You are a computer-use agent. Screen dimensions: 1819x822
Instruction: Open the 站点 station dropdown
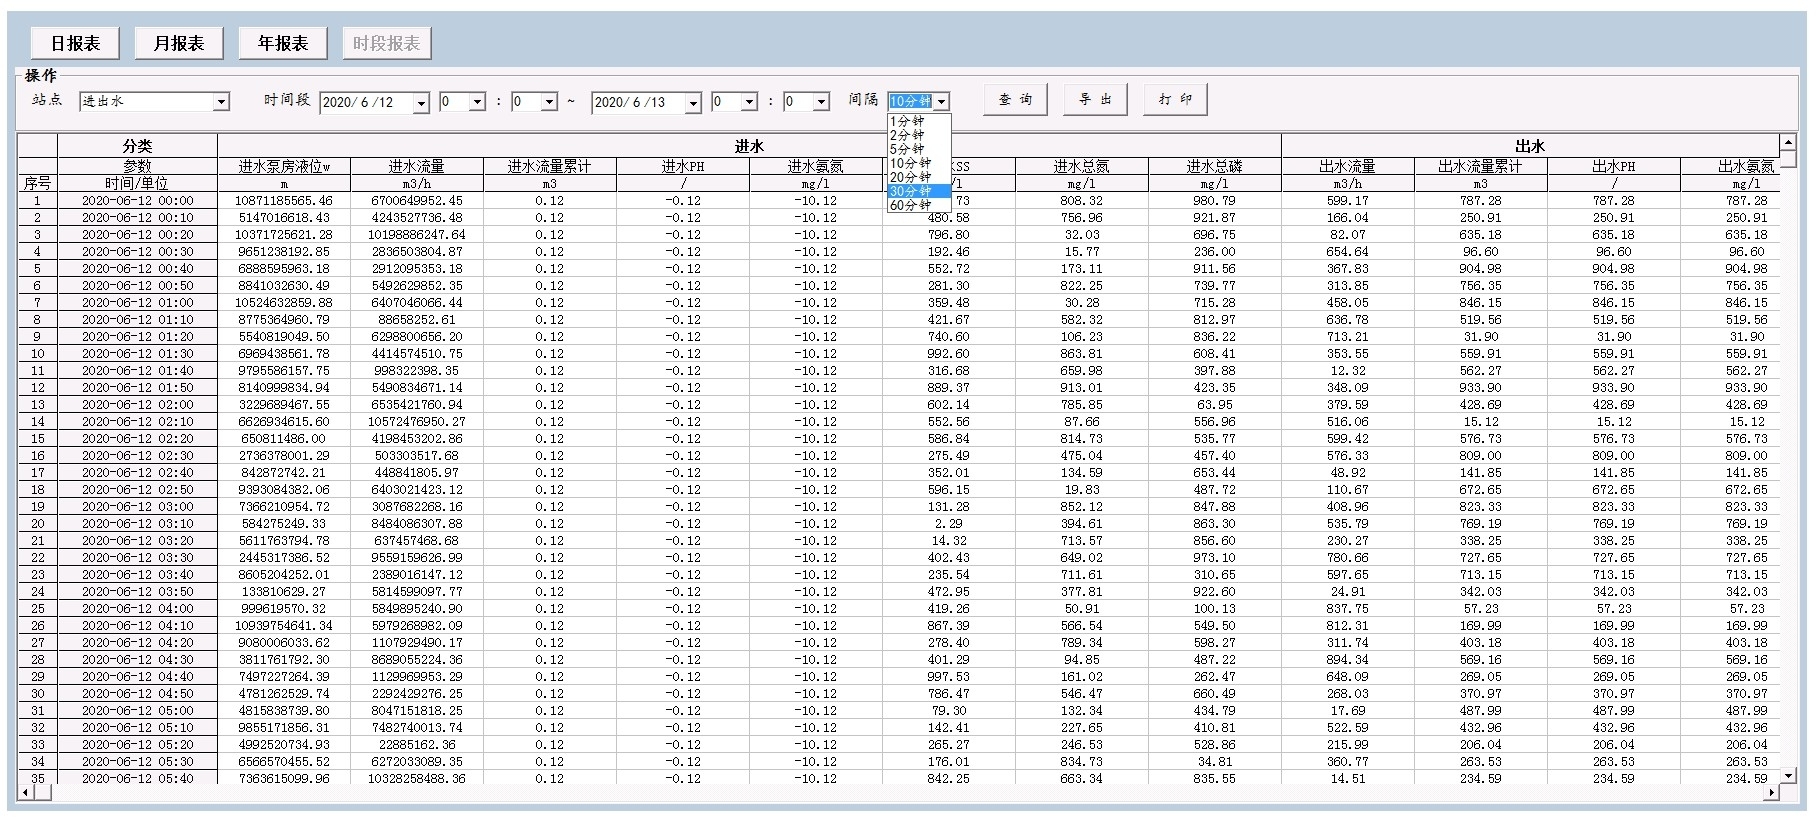(x=222, y=102)
